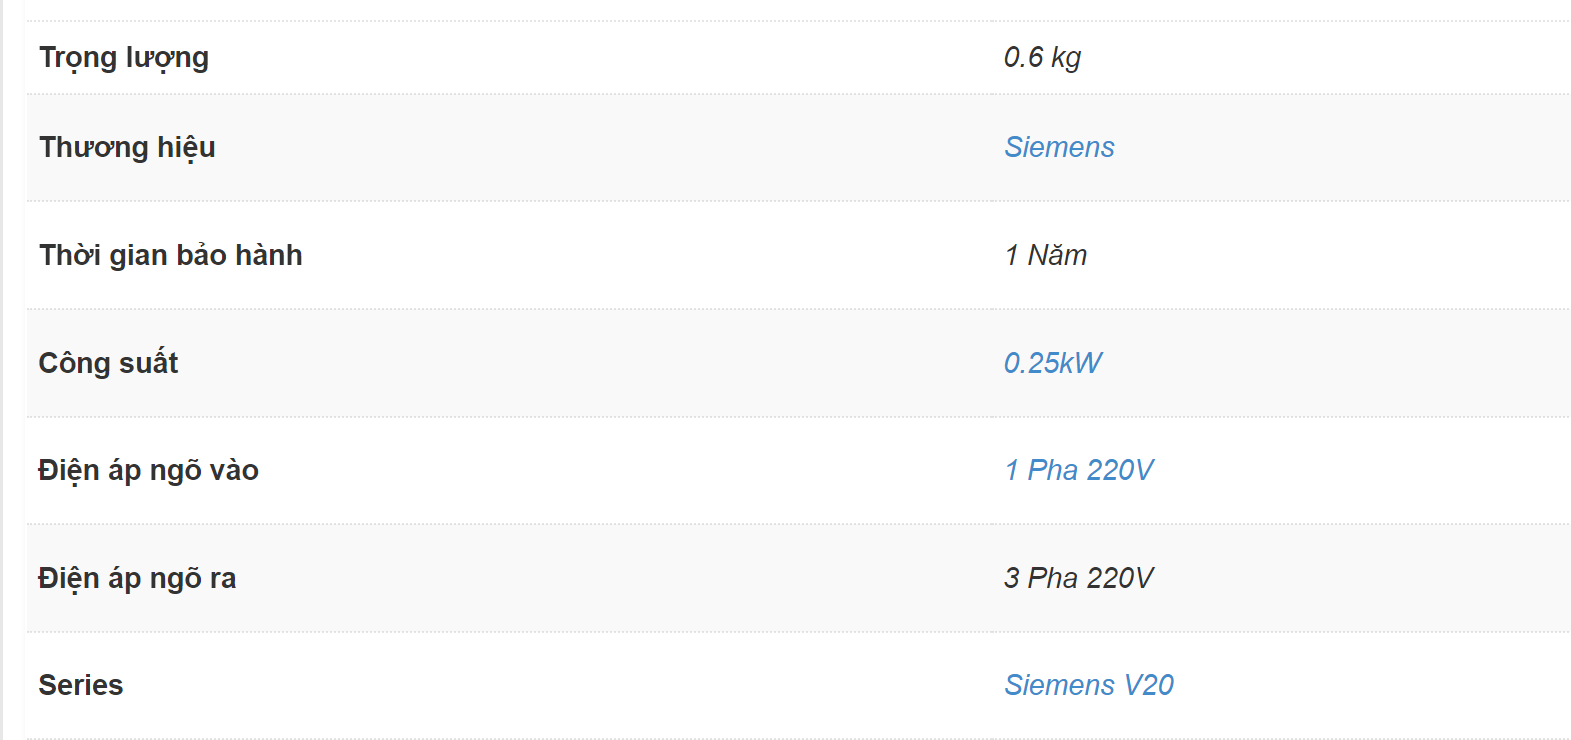Image resolution: width=1571 pixels, height=740 pixels.
Task: Click the Trọng lượng label
Action: coord(124,58)
